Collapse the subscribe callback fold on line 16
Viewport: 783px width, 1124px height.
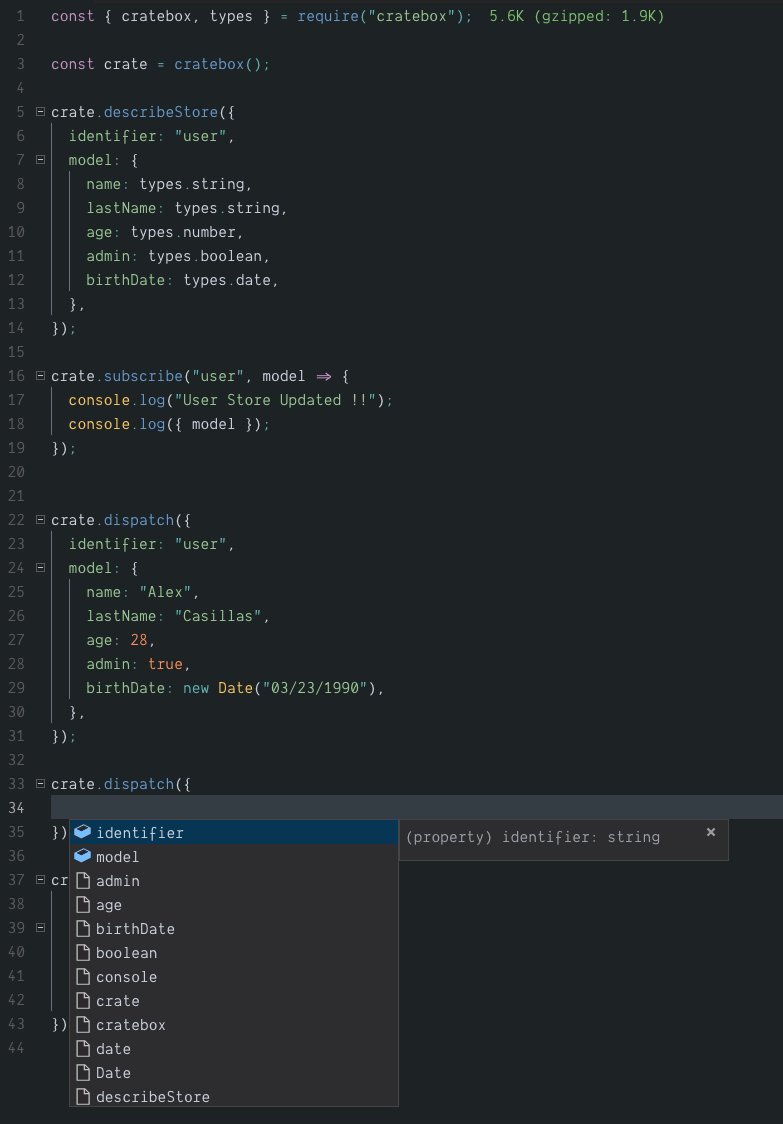pos(40,376)
